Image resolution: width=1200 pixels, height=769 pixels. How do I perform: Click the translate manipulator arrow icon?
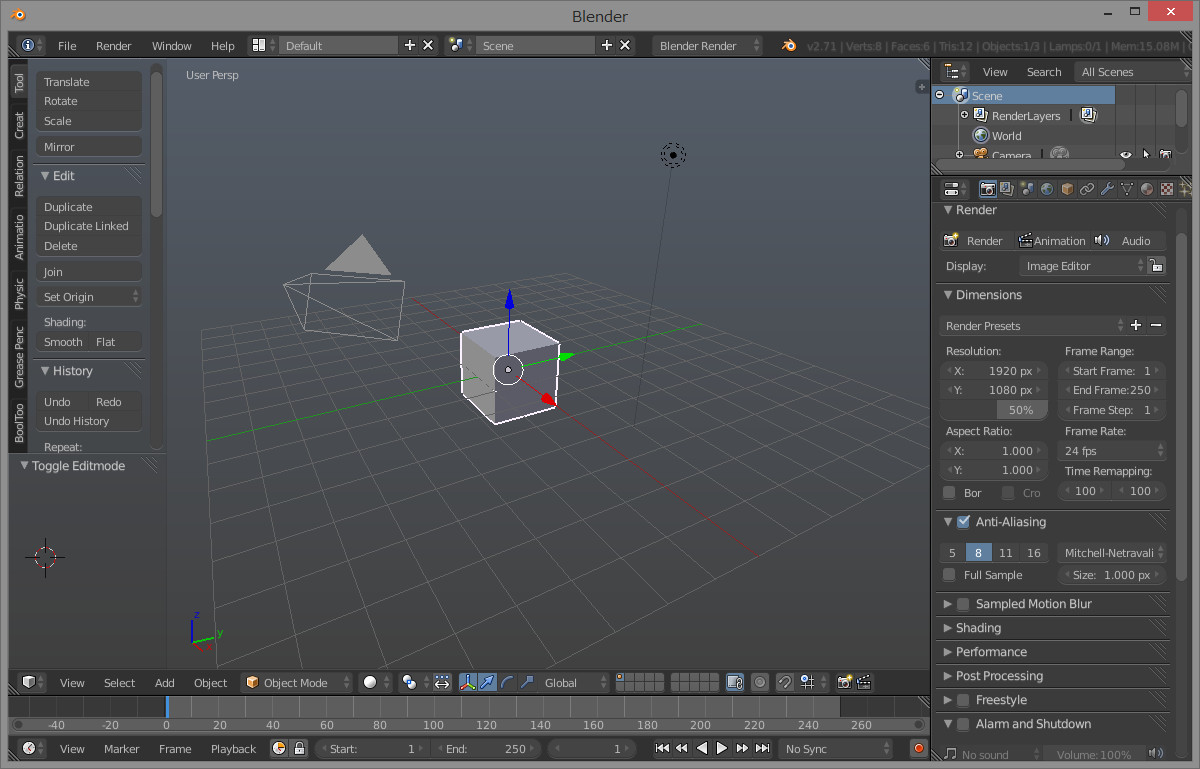(x=487, y=682)
